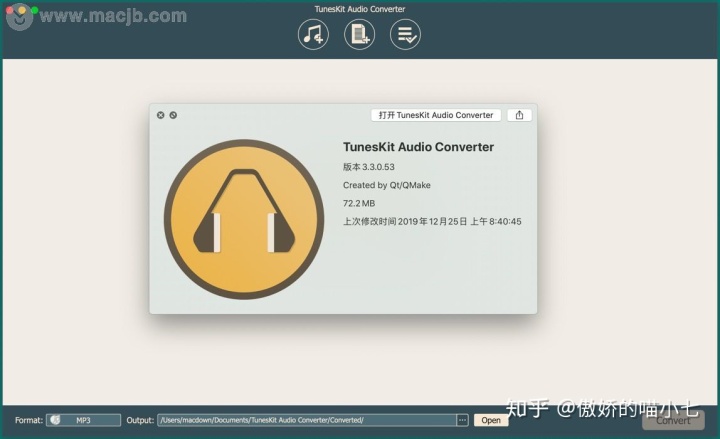Click the yellow minimize window button

(x=22, y=10)
